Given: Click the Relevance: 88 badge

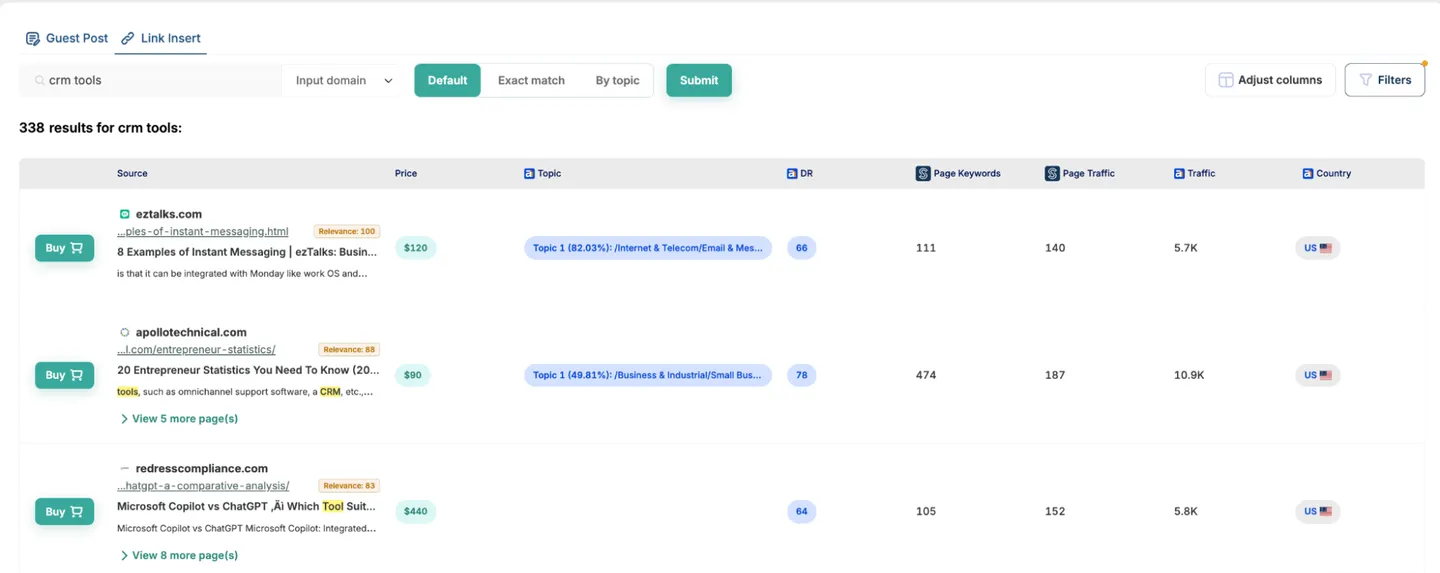Looking at the screenshot, I should coord(349,349).
